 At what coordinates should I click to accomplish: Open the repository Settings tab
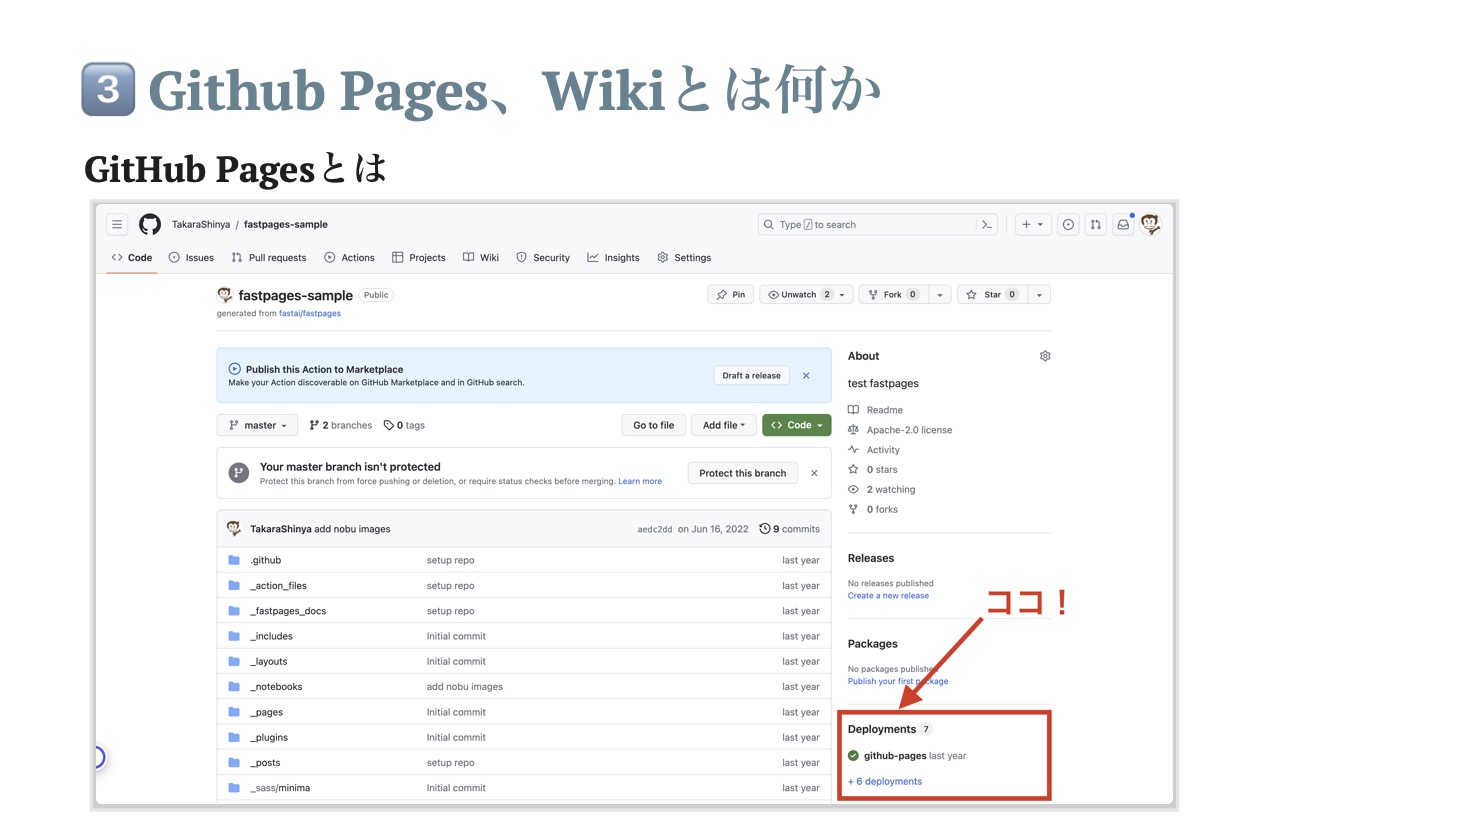684,258
